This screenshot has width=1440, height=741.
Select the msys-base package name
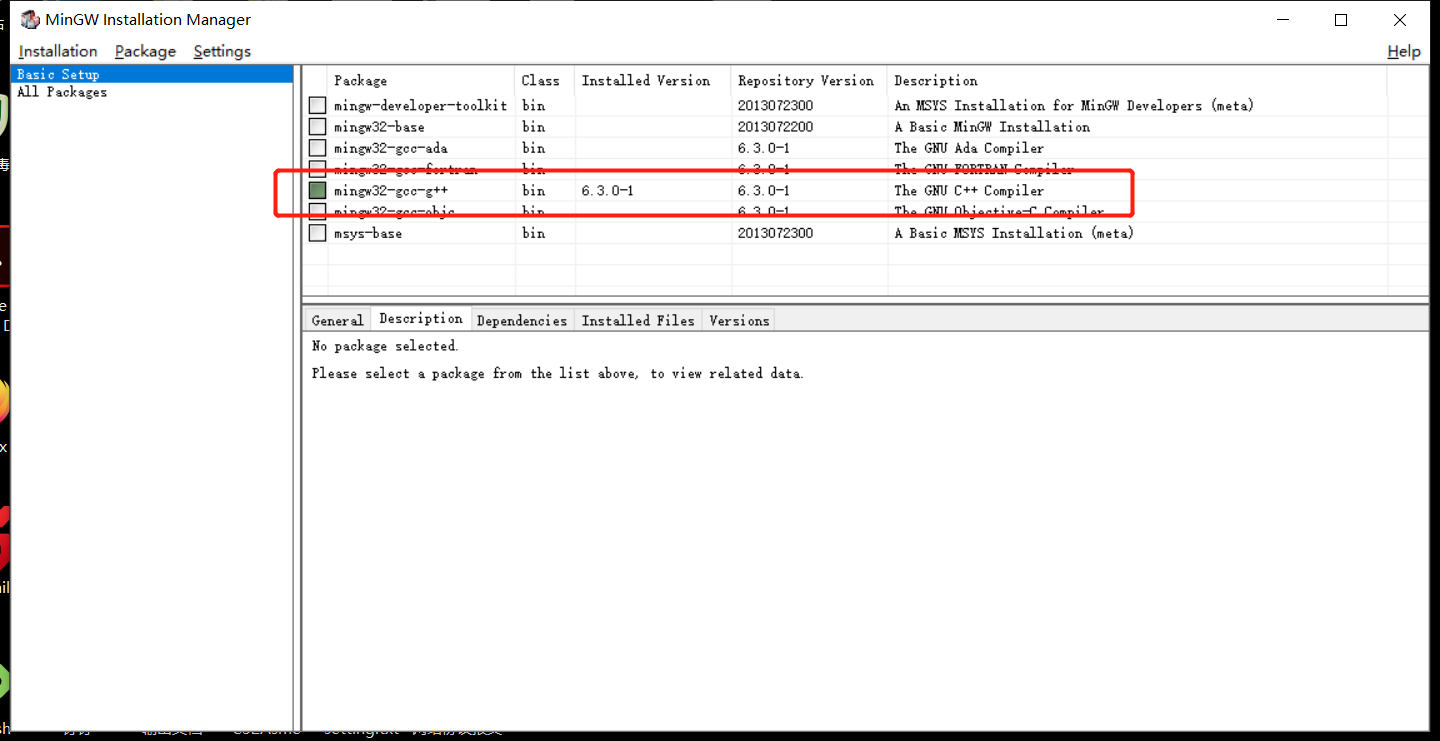[x=368, y=233]
